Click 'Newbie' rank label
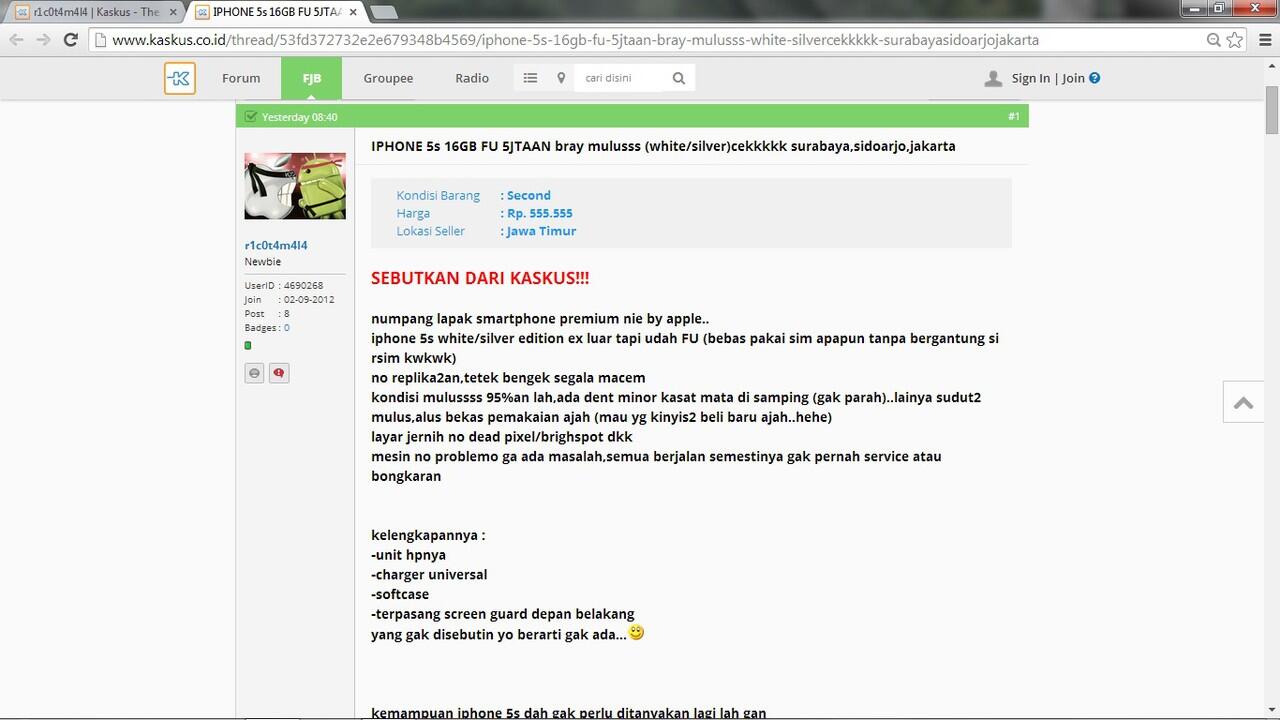 [x=263, y=262]
